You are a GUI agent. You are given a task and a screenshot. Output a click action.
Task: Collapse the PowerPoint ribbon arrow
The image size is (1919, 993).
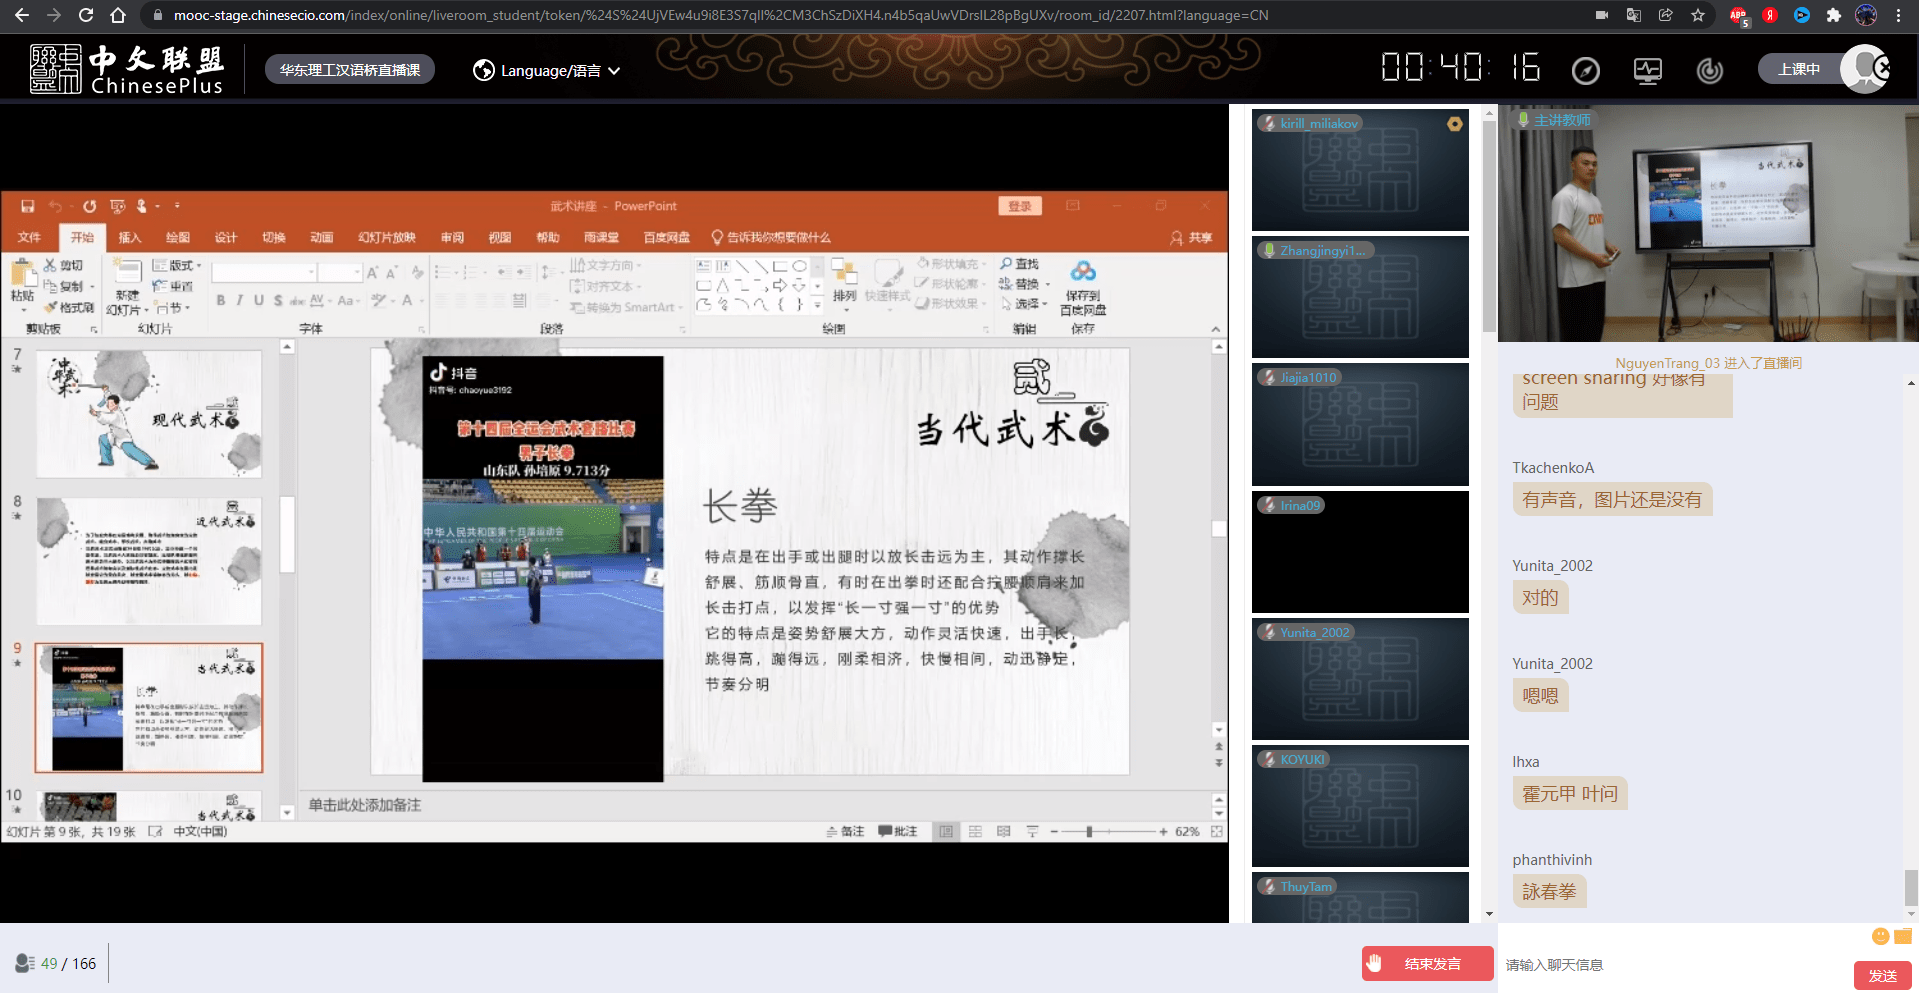[1216, 329]
